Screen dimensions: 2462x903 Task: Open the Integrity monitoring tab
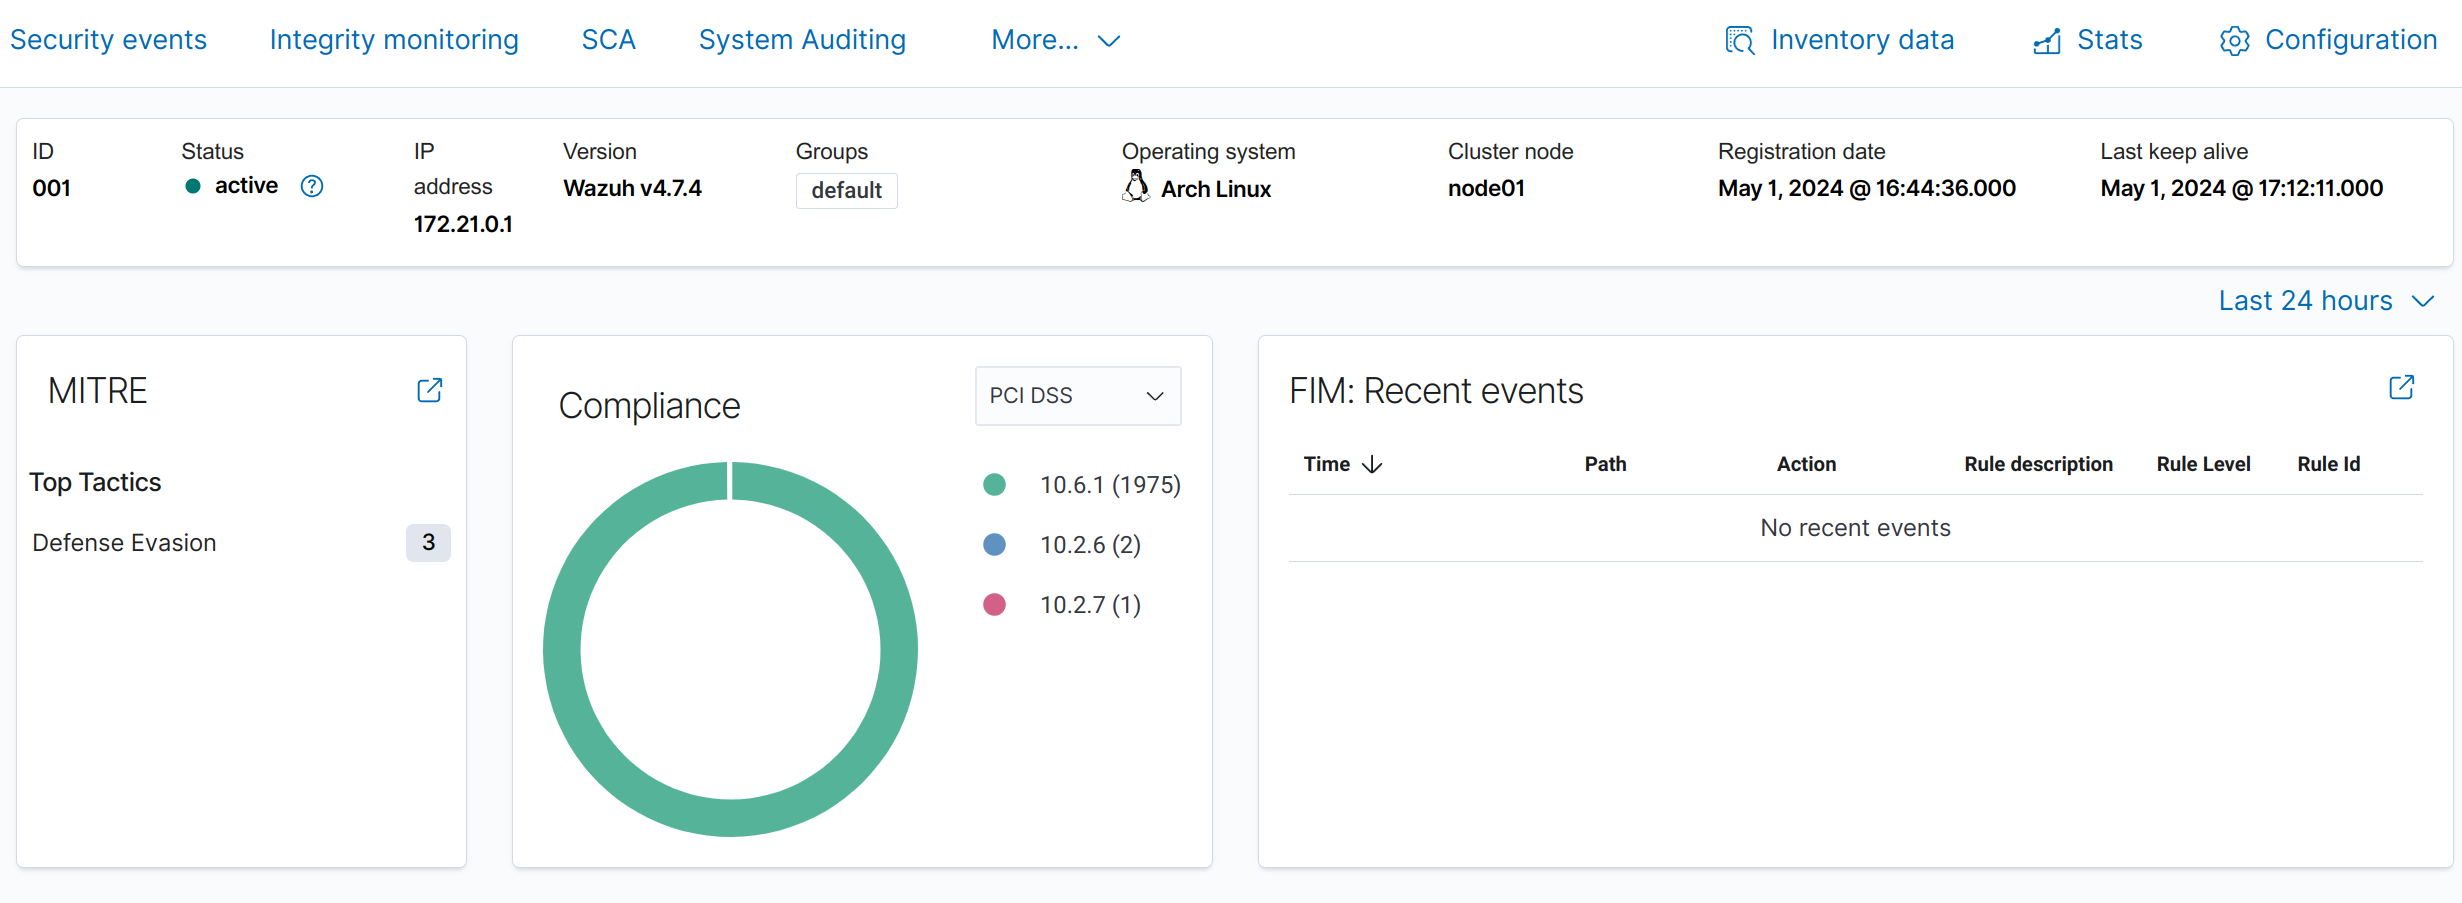(x=394, y=40)
